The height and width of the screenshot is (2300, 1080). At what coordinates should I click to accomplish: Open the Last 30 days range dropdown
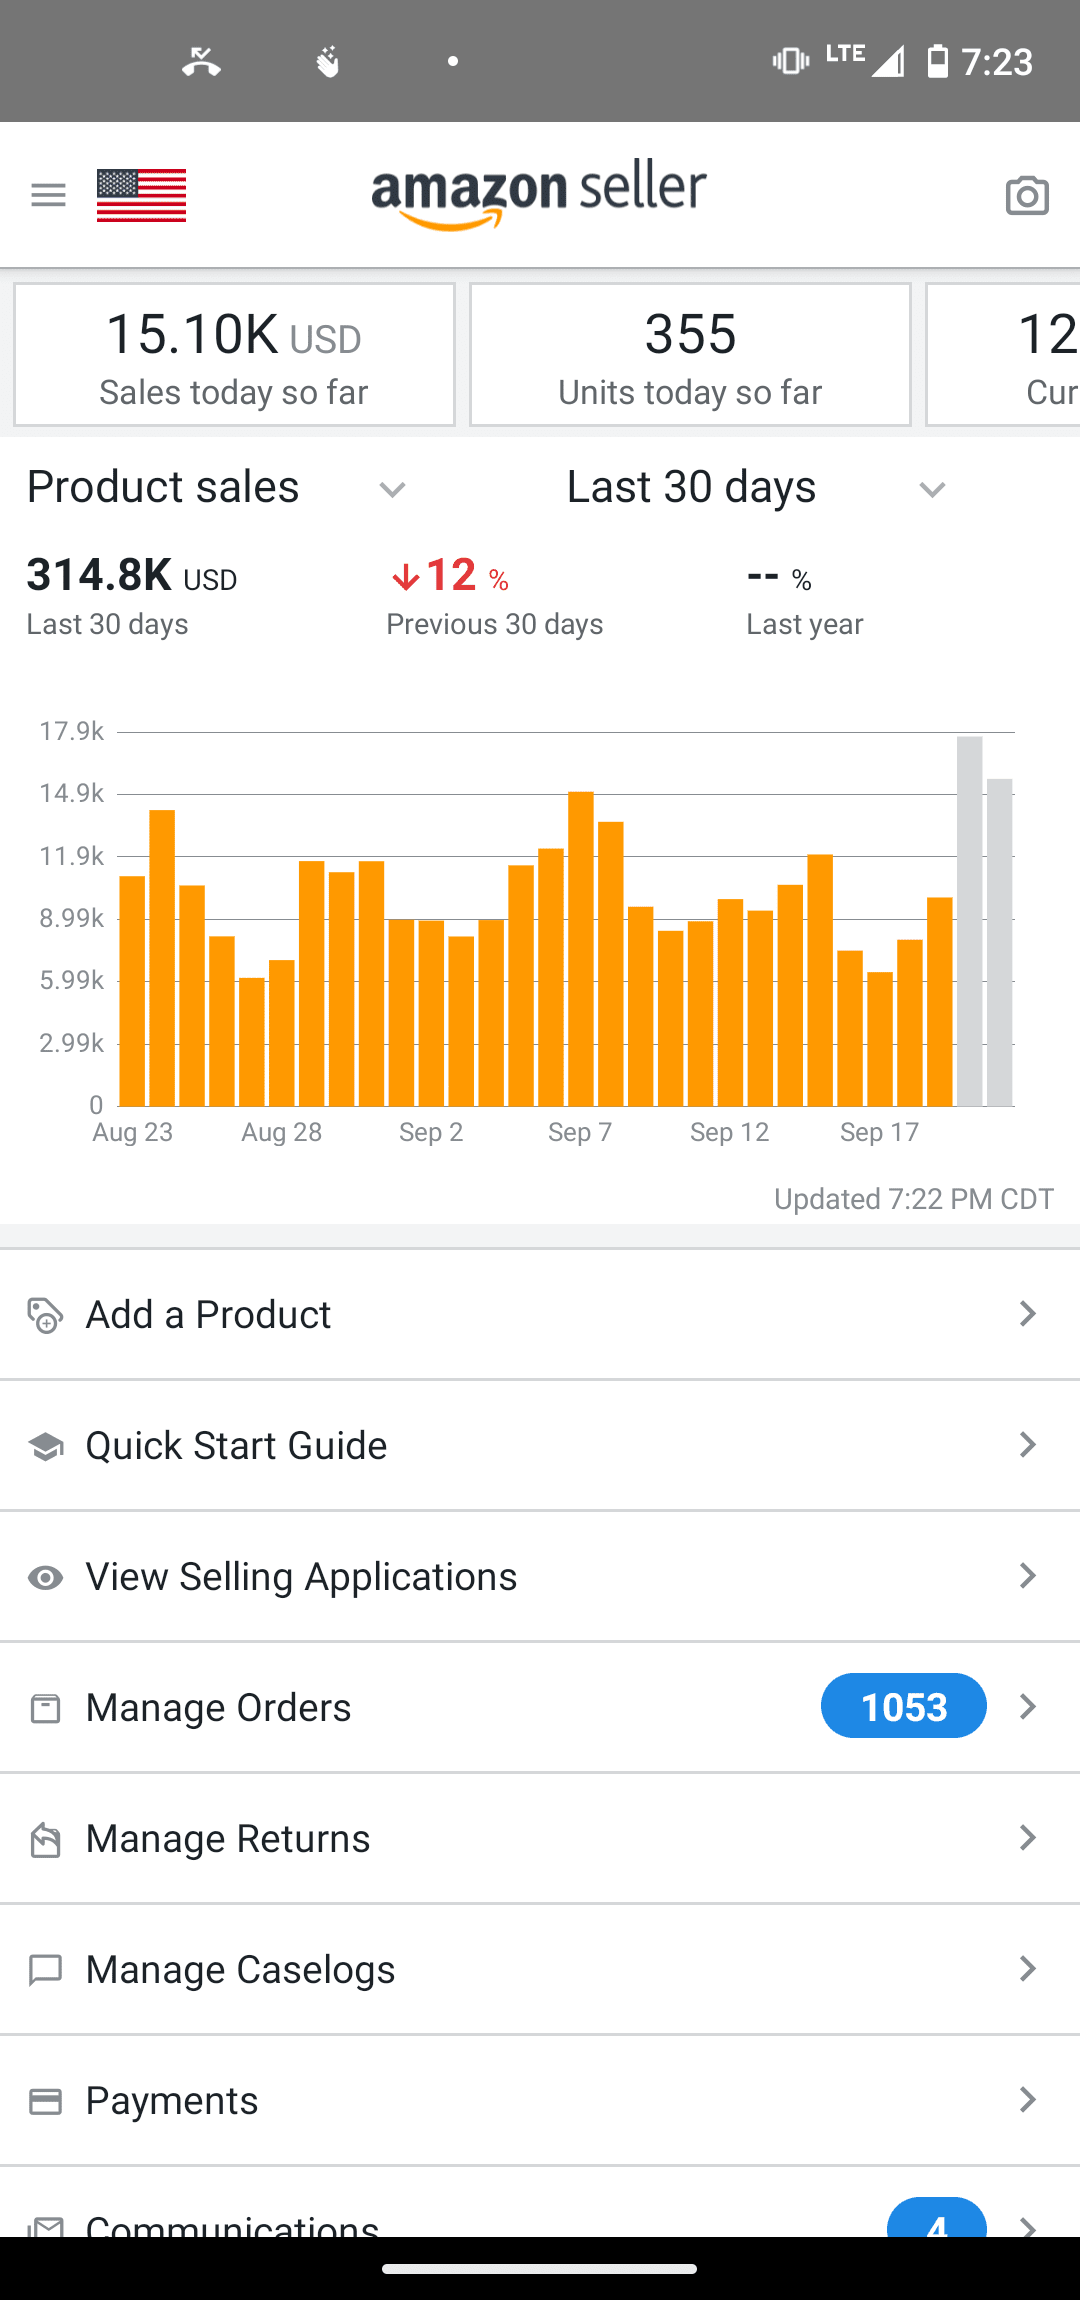coord(932,489)
